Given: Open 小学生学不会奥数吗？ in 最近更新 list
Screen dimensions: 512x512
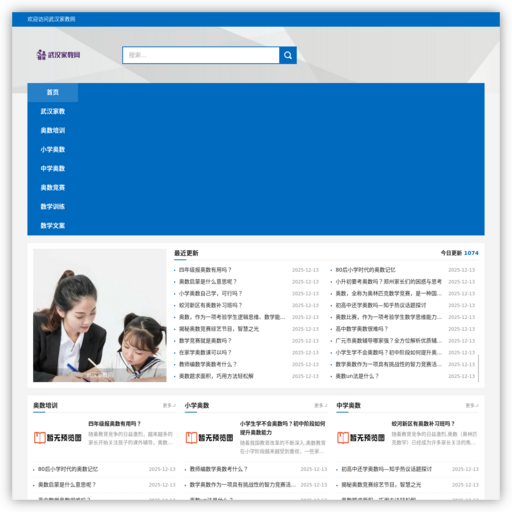Looking at the screenshot, I should point(388,352).
